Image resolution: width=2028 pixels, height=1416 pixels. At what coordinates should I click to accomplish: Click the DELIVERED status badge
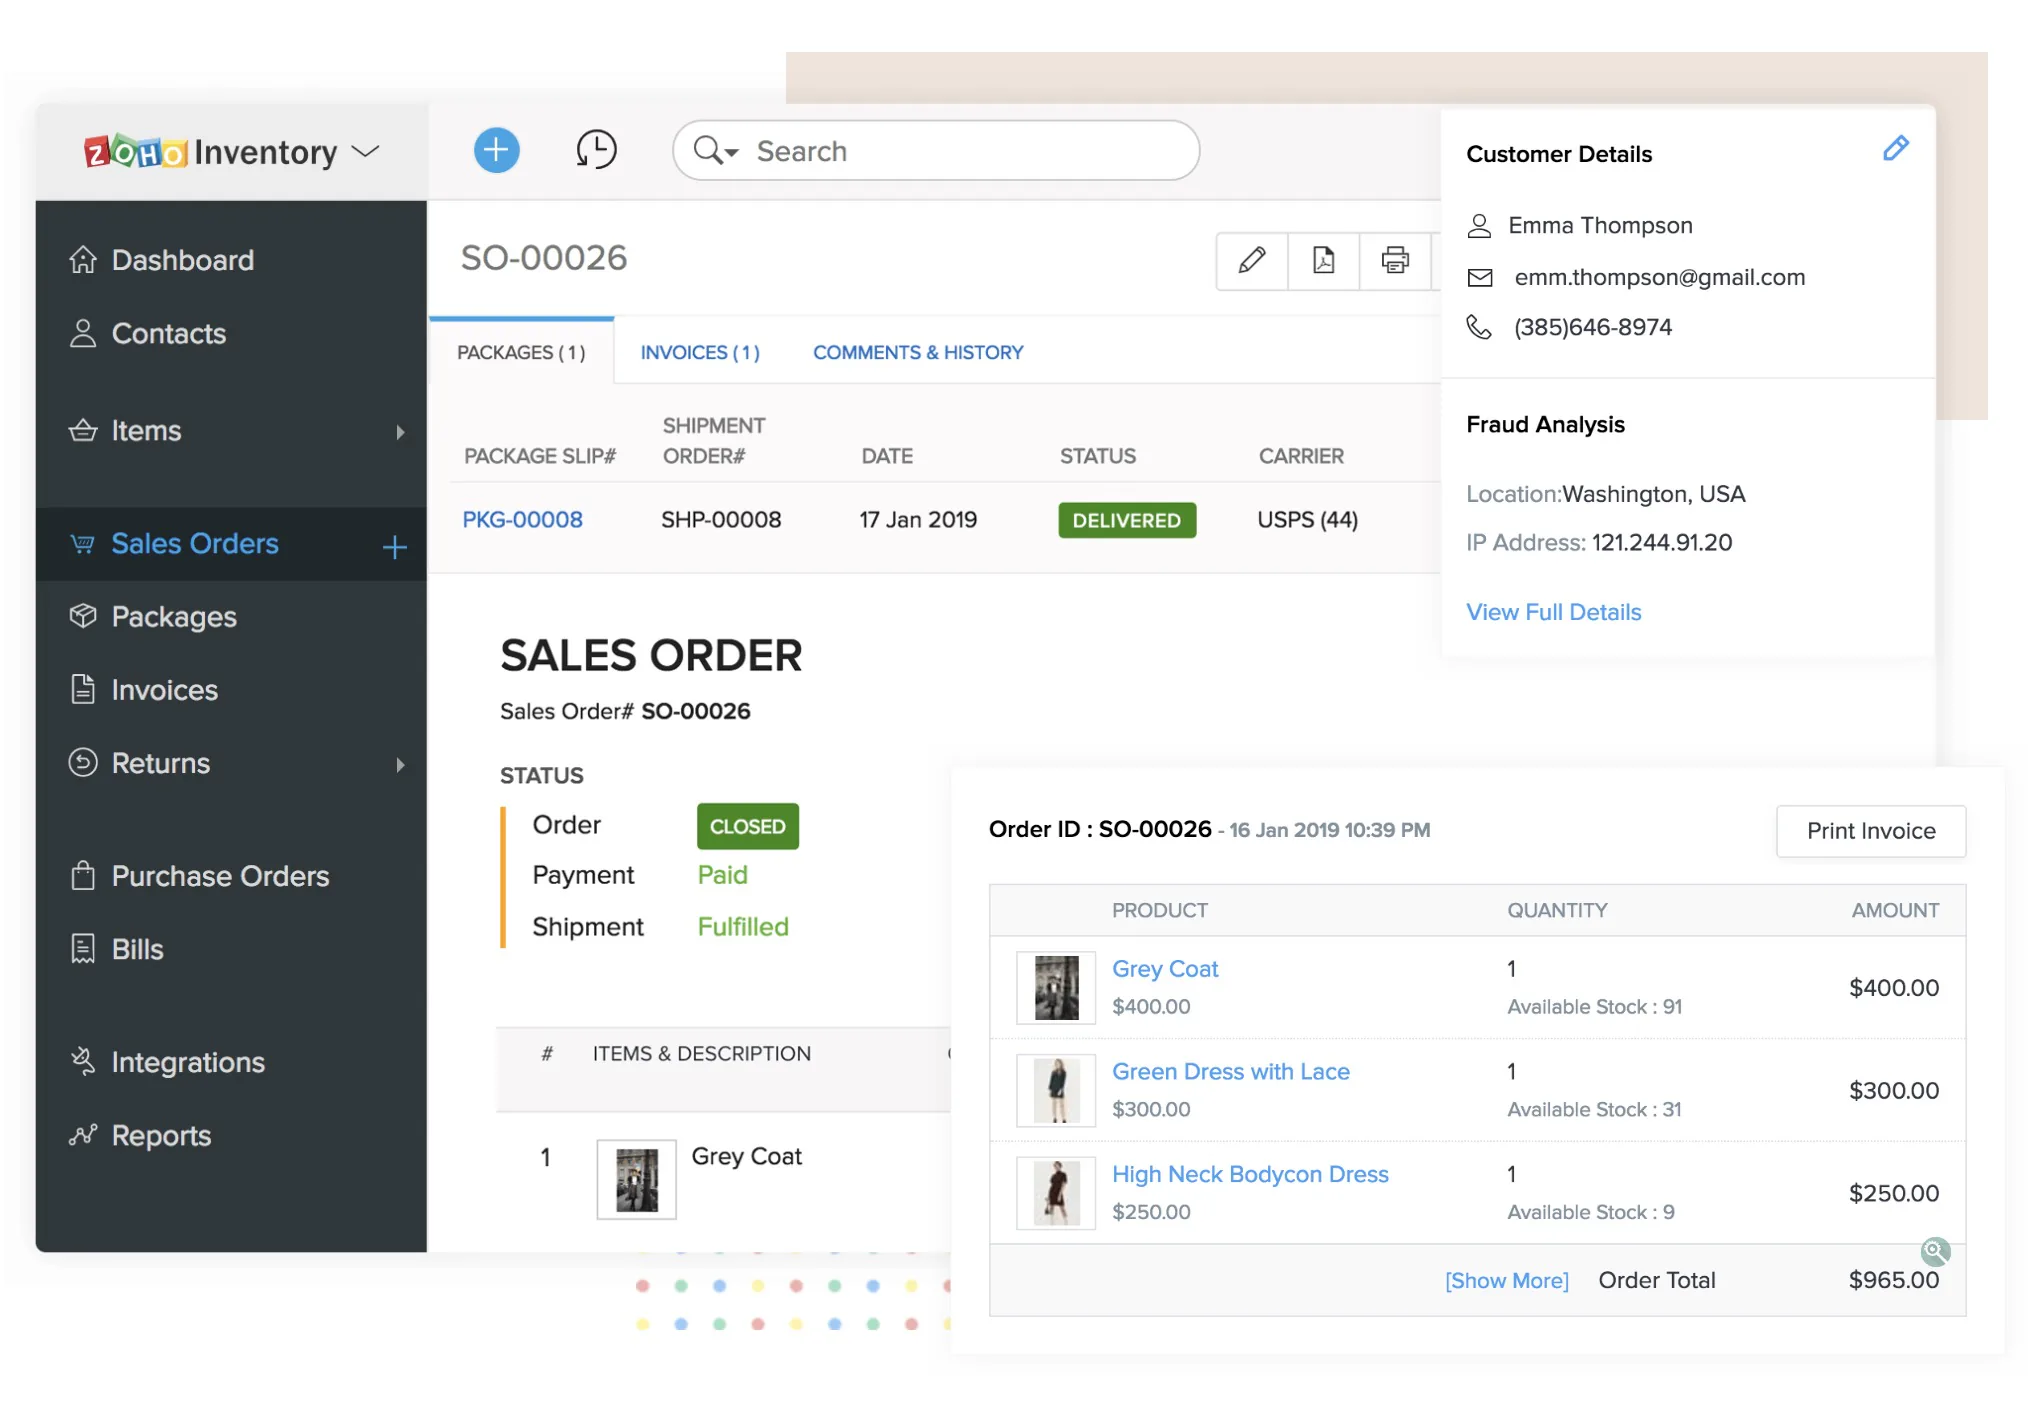[x=1127, y=520]
